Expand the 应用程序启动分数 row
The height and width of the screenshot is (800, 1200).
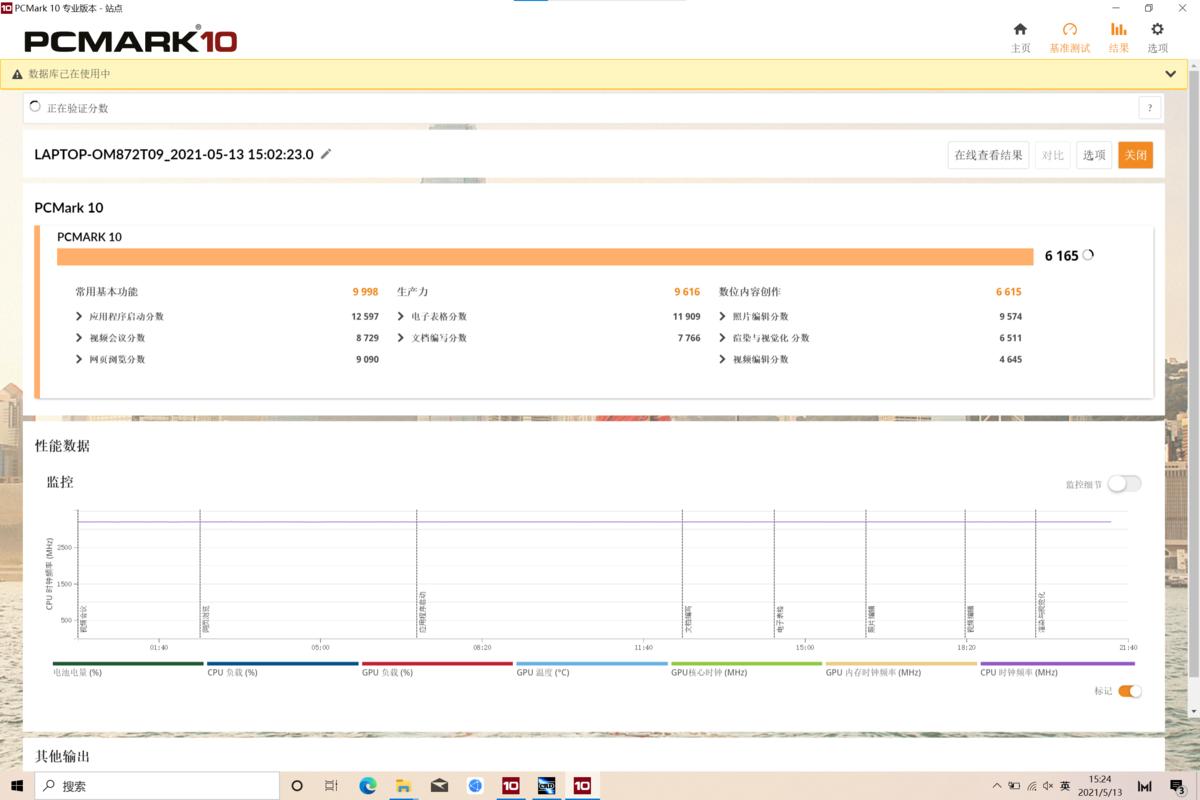pyautogui.click(x=79, y=317)
